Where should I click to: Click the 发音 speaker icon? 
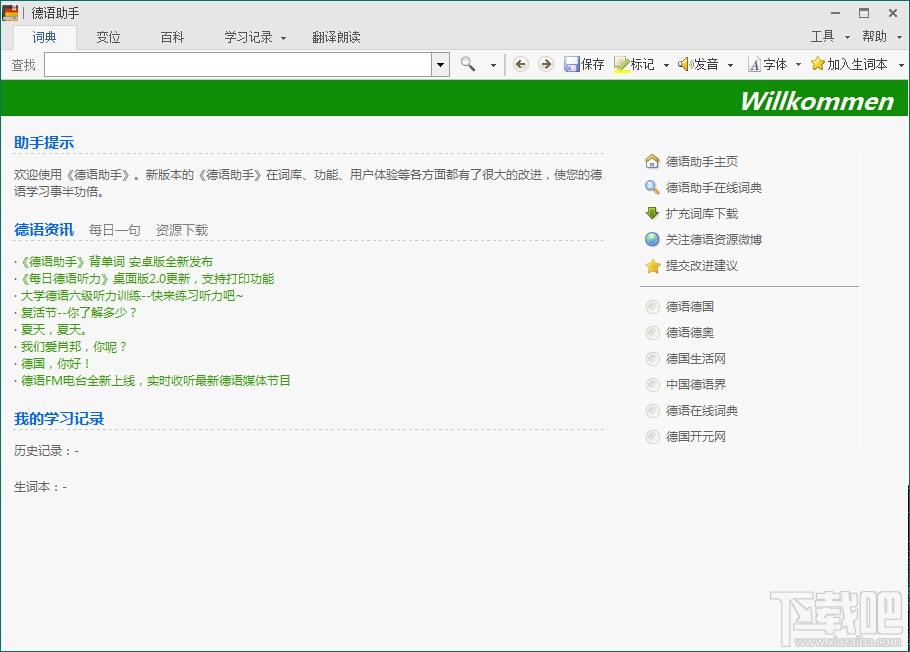pyautogui.click(x=685, y=64)
